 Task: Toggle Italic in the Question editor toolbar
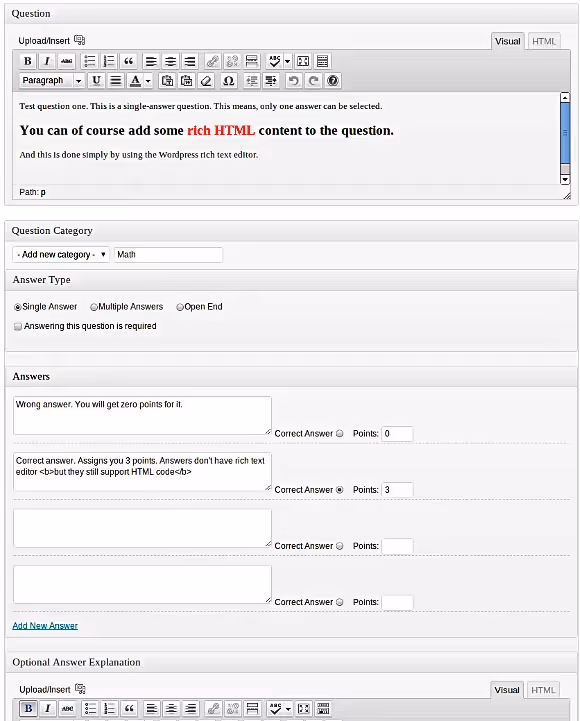click(47, 61)
